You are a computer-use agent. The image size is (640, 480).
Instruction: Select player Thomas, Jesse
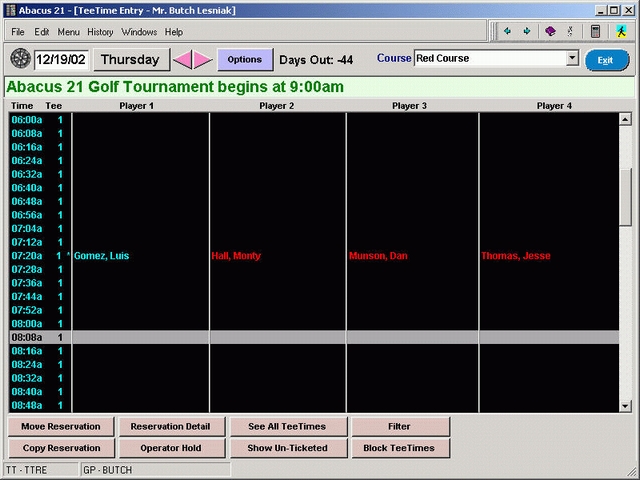pos(516,256)
